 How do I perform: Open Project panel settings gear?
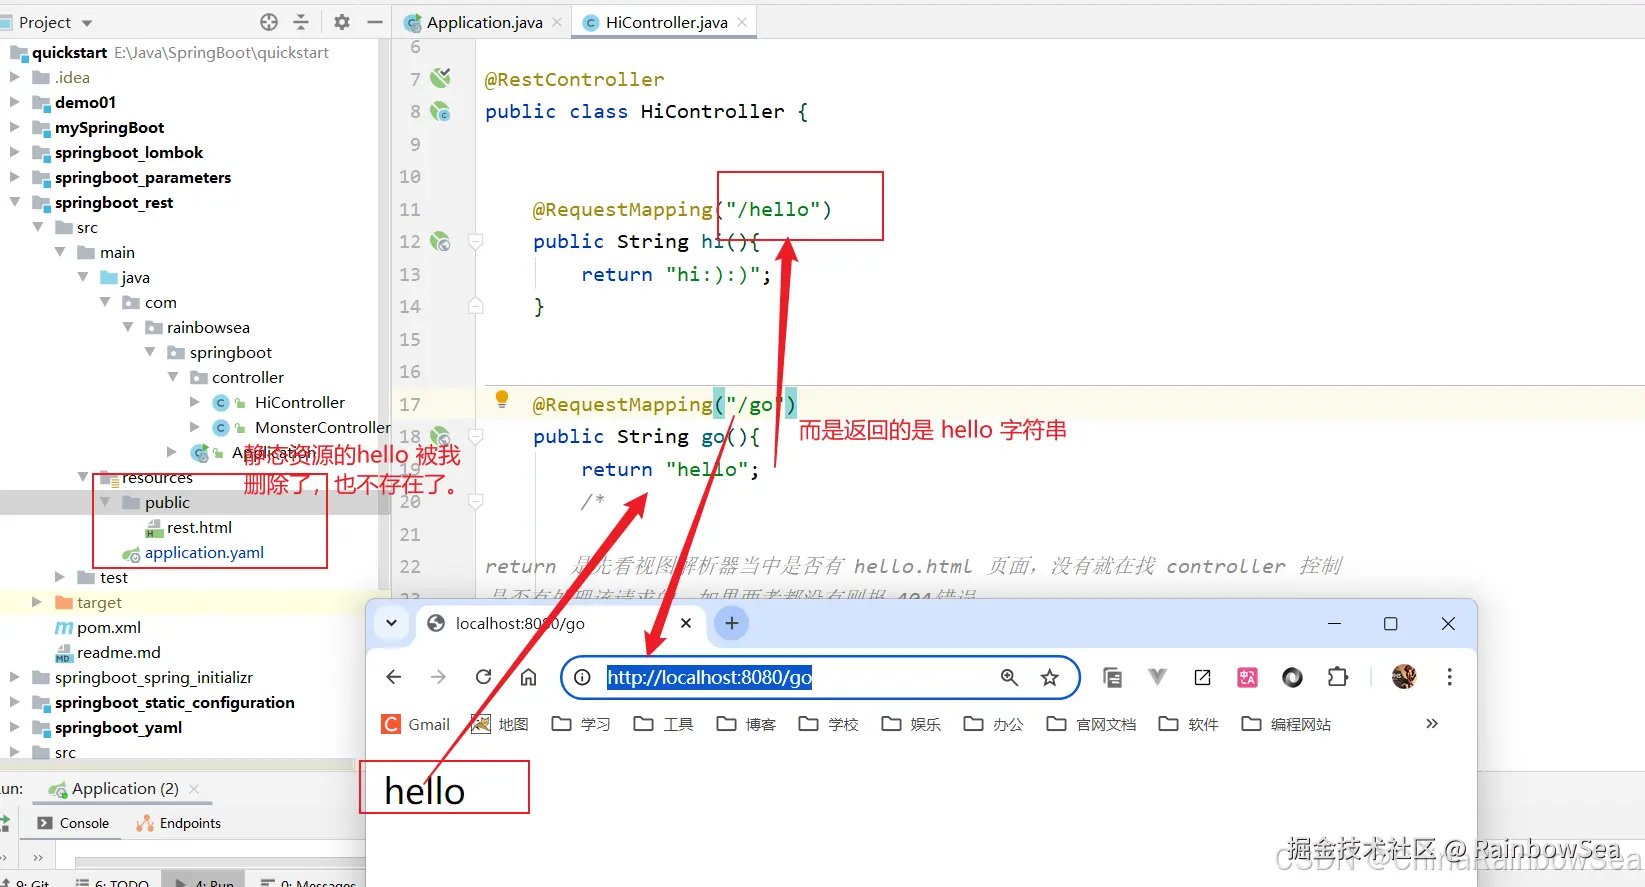pos(342,22)
